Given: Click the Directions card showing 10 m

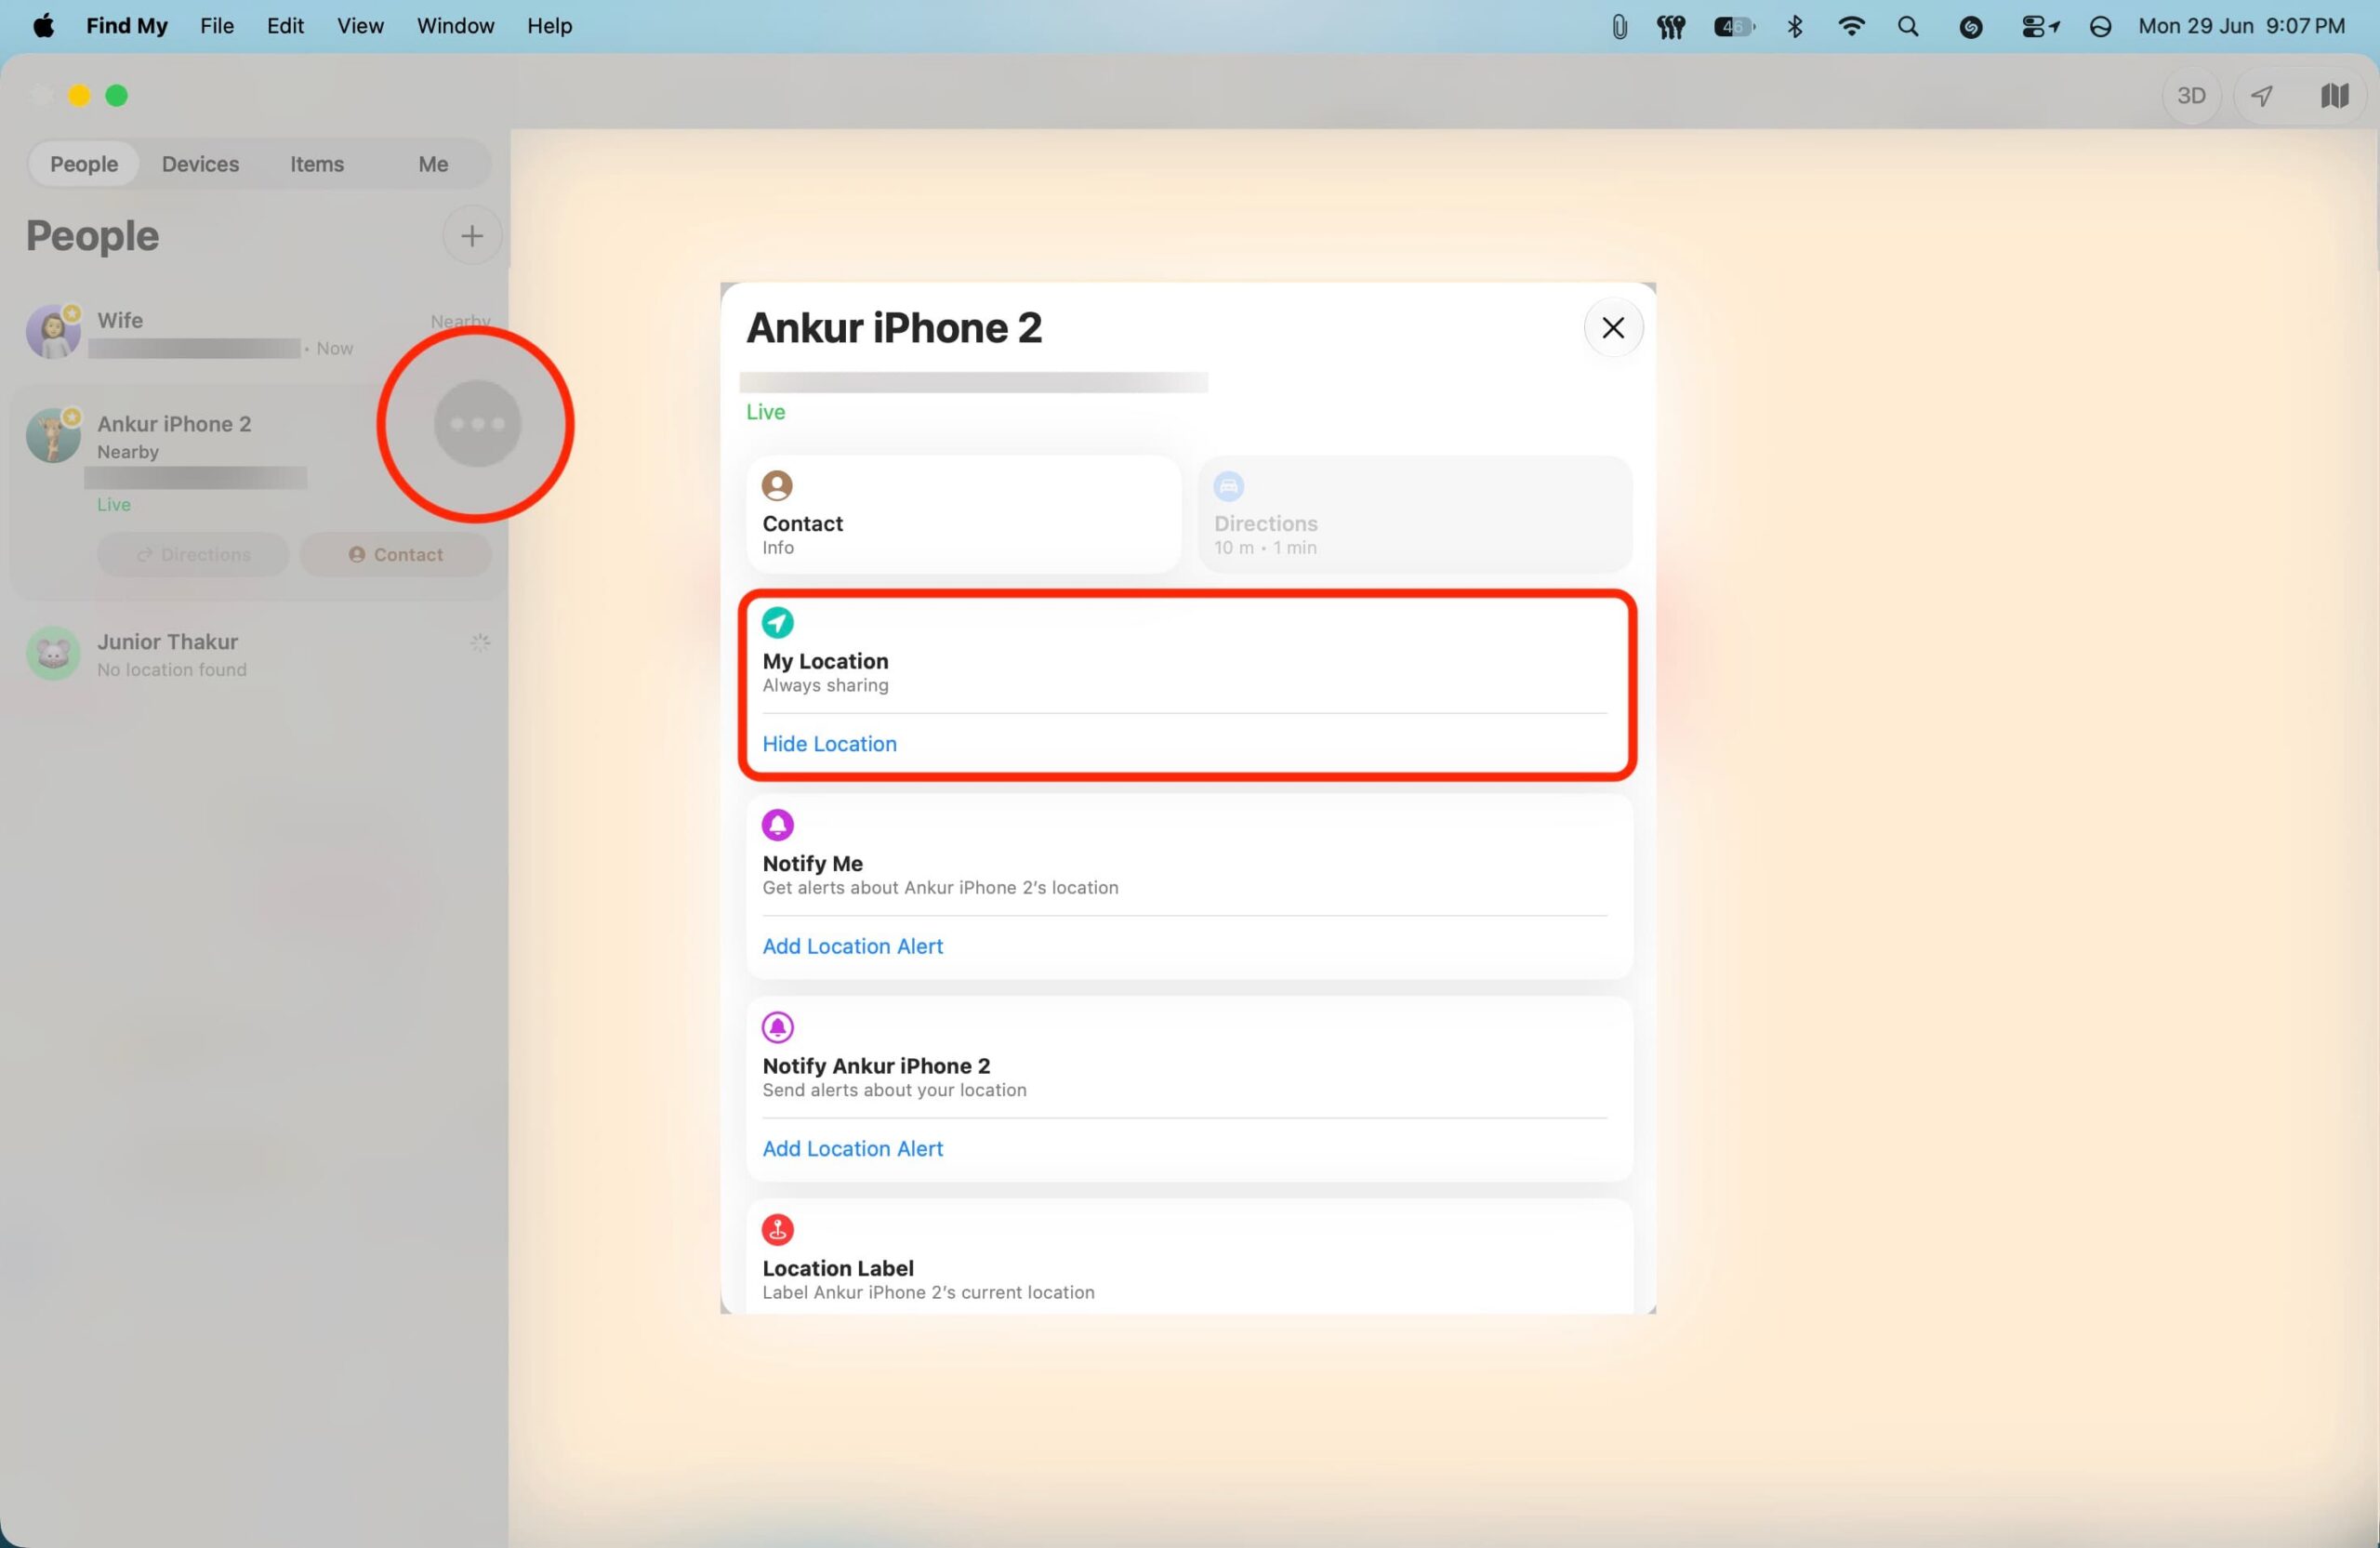Looking at the screenshot, I should click(x=1415, y=515).
